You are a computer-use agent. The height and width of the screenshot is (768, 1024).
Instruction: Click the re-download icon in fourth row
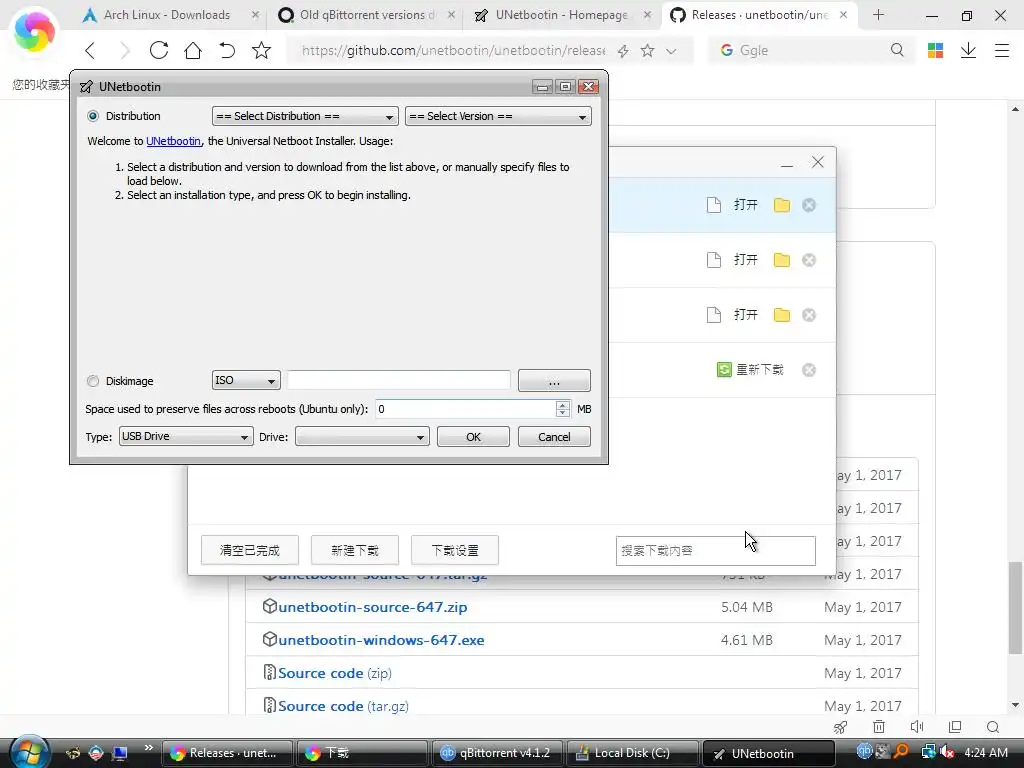[x=724, y=370]
